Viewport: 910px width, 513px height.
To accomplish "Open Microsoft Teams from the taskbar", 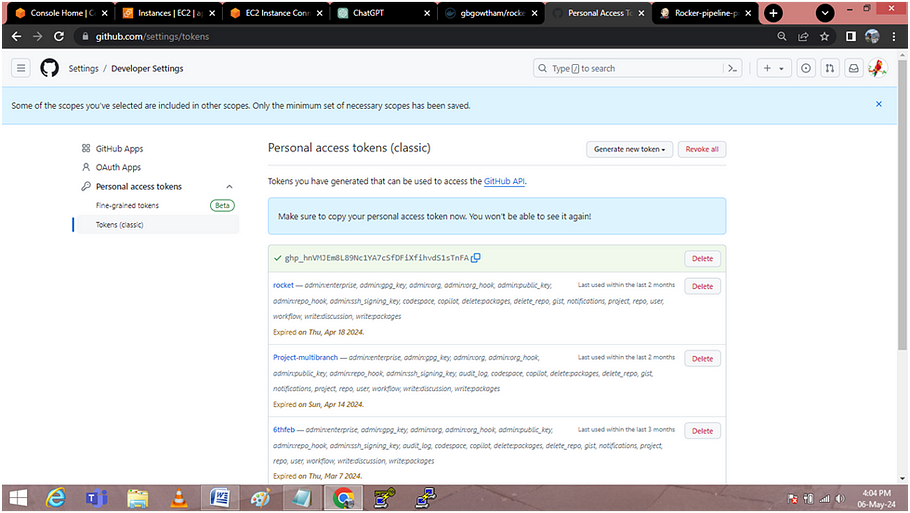I will [96, 498].
